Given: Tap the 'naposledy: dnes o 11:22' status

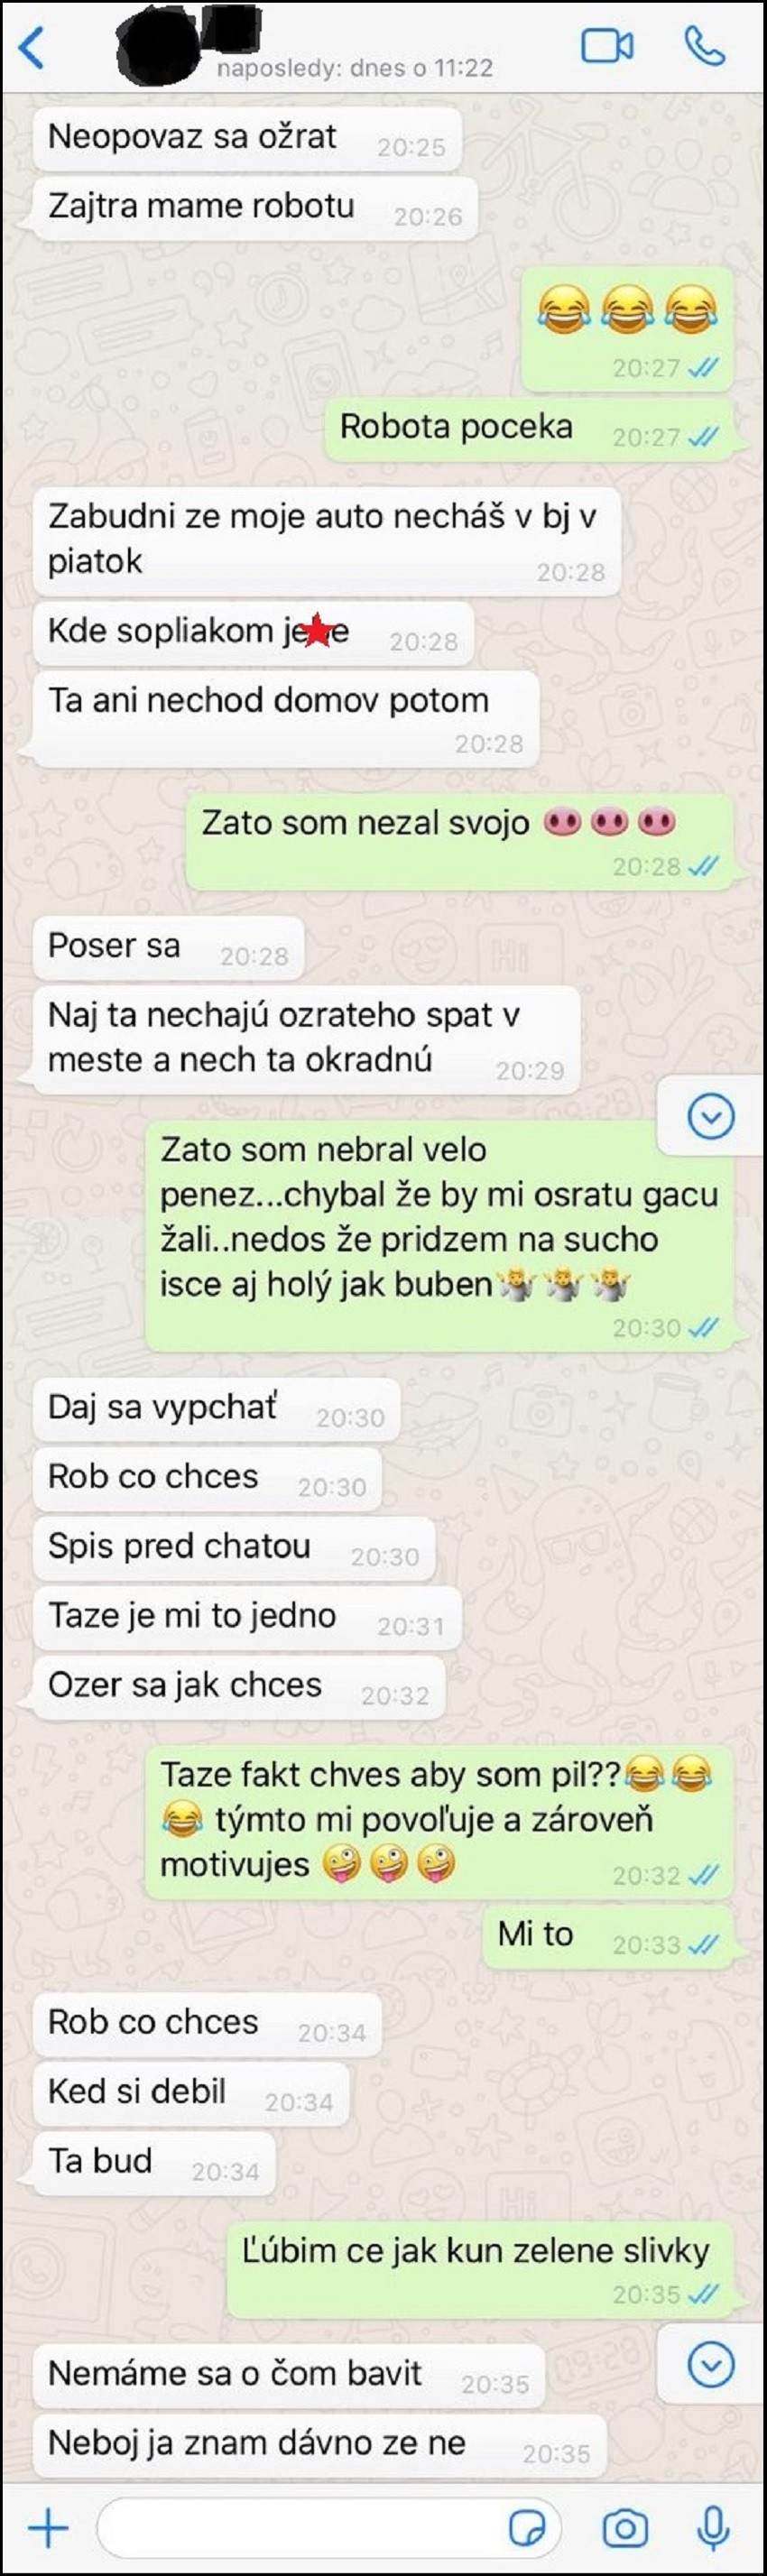Looking at the screenshot, I should click(355, 68).
